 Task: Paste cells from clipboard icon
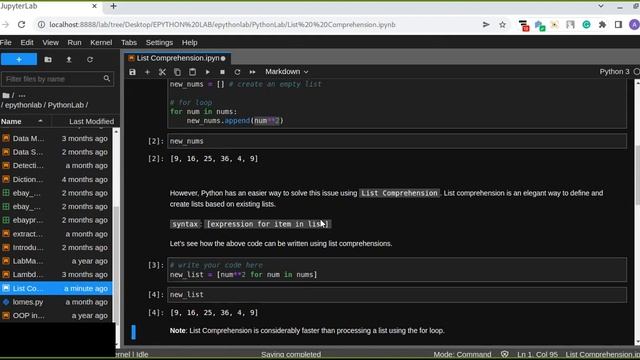pos(192,72)
